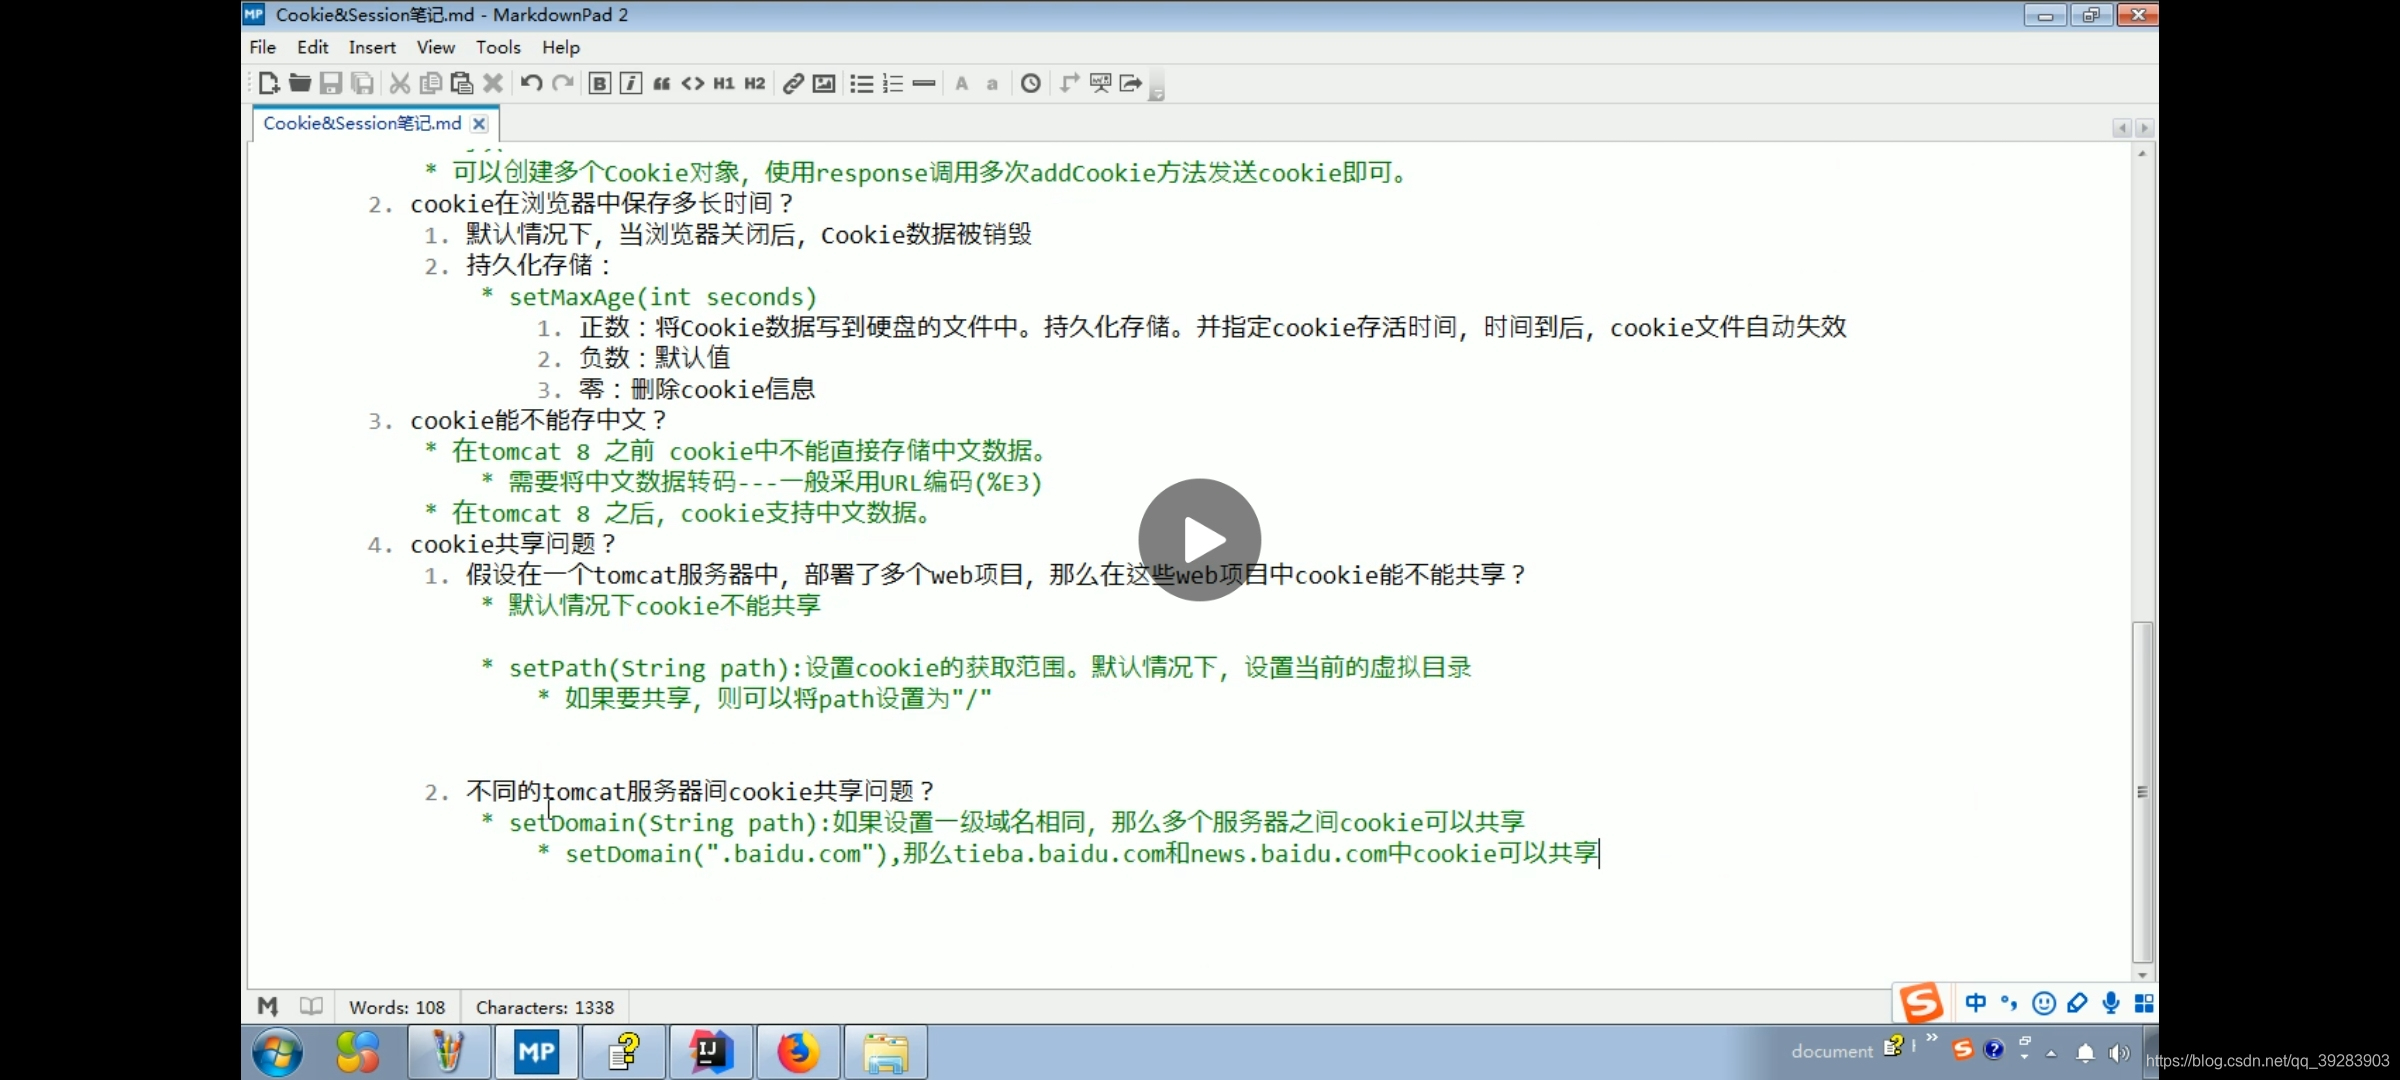The height and width of the screenshot is (1080, 2400).
Task: Expand the toolbar overflow options arrow
Action: pos(1156,94)
